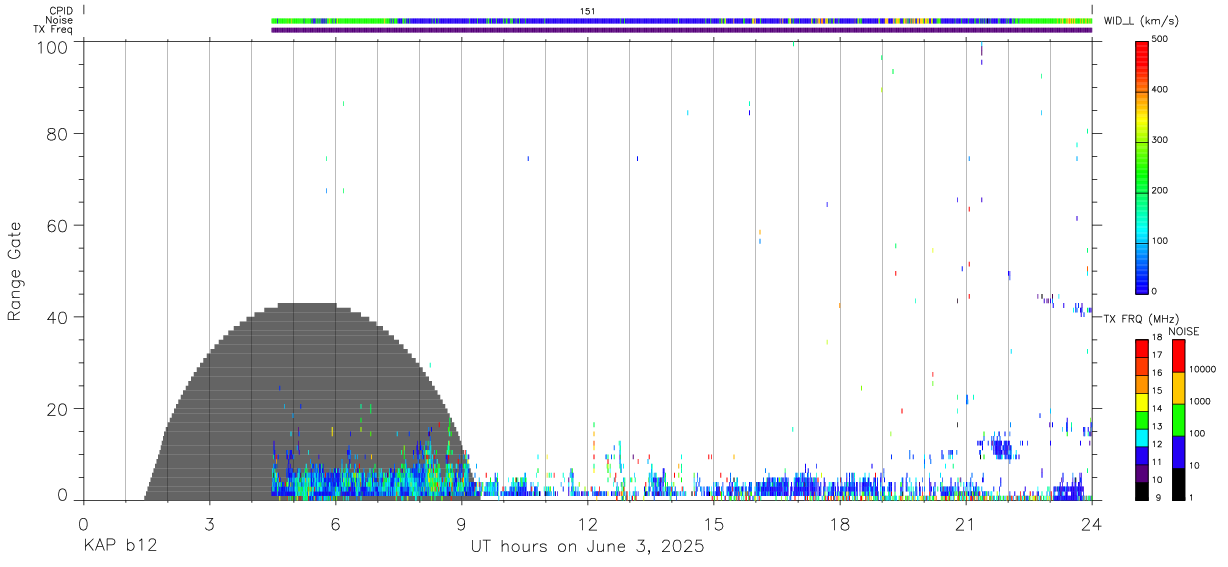Click the CPID value '151'
The width and height of the screenshot is (1228, 567).
(x=588, y=11)
